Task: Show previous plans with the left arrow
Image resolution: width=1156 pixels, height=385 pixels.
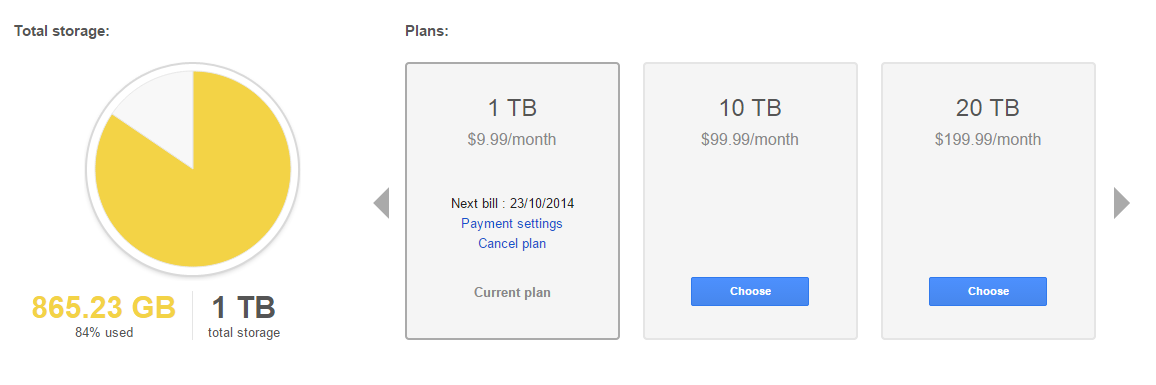Action: tap(381, 203)
